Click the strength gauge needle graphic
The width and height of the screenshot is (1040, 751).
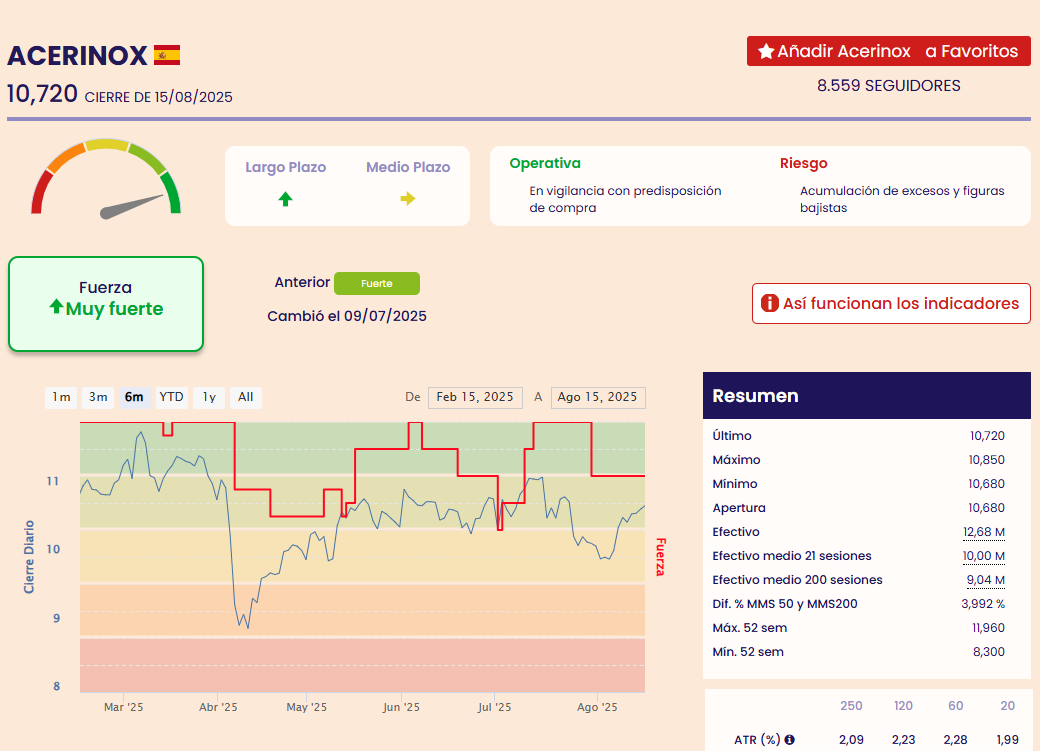click(x=131, y=206)
